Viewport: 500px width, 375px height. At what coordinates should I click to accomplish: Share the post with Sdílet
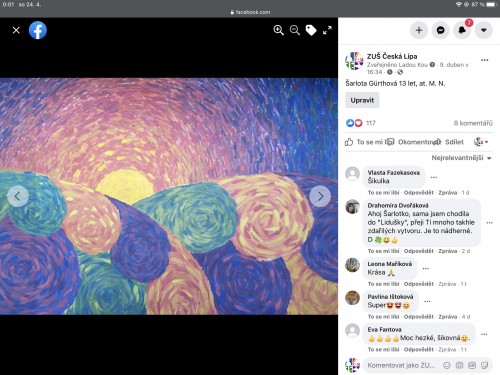point(449,142)
